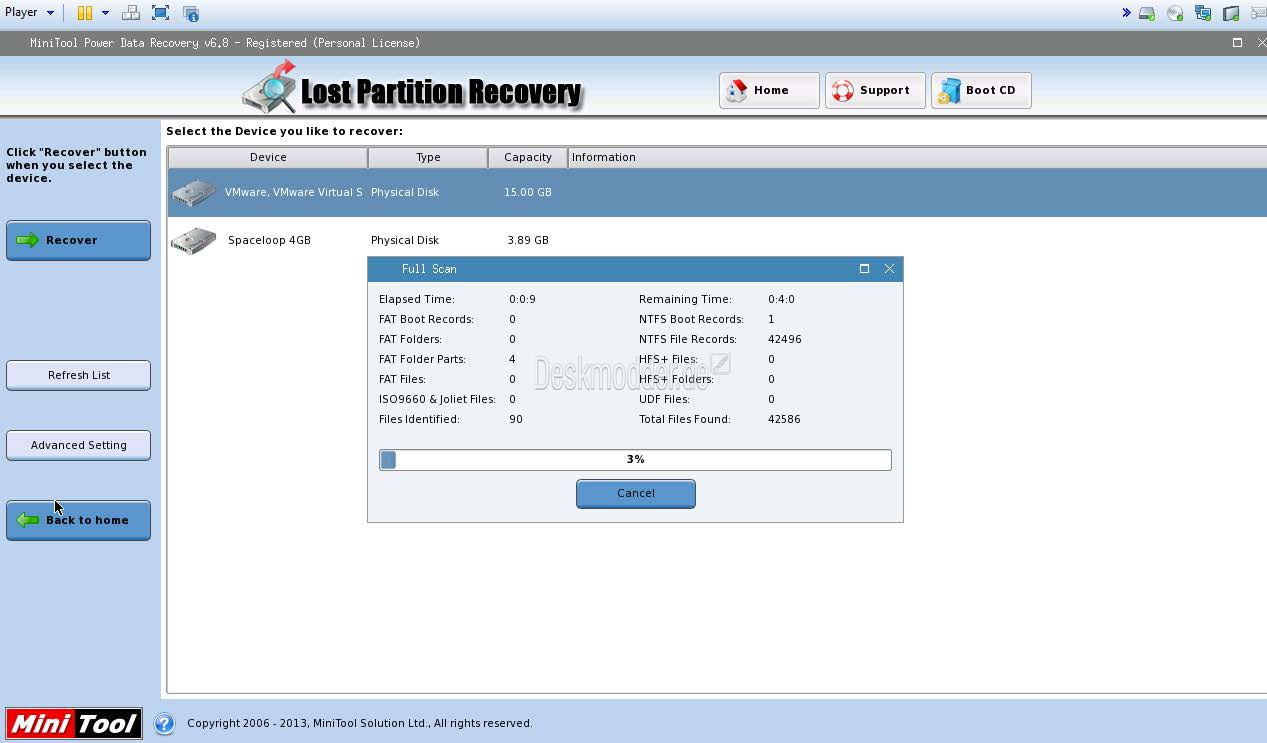The height and width of the screenshot is (743, 1267).
Task: Click the 15.00 GB capacity cell
Action: click(x=528, y=192)
